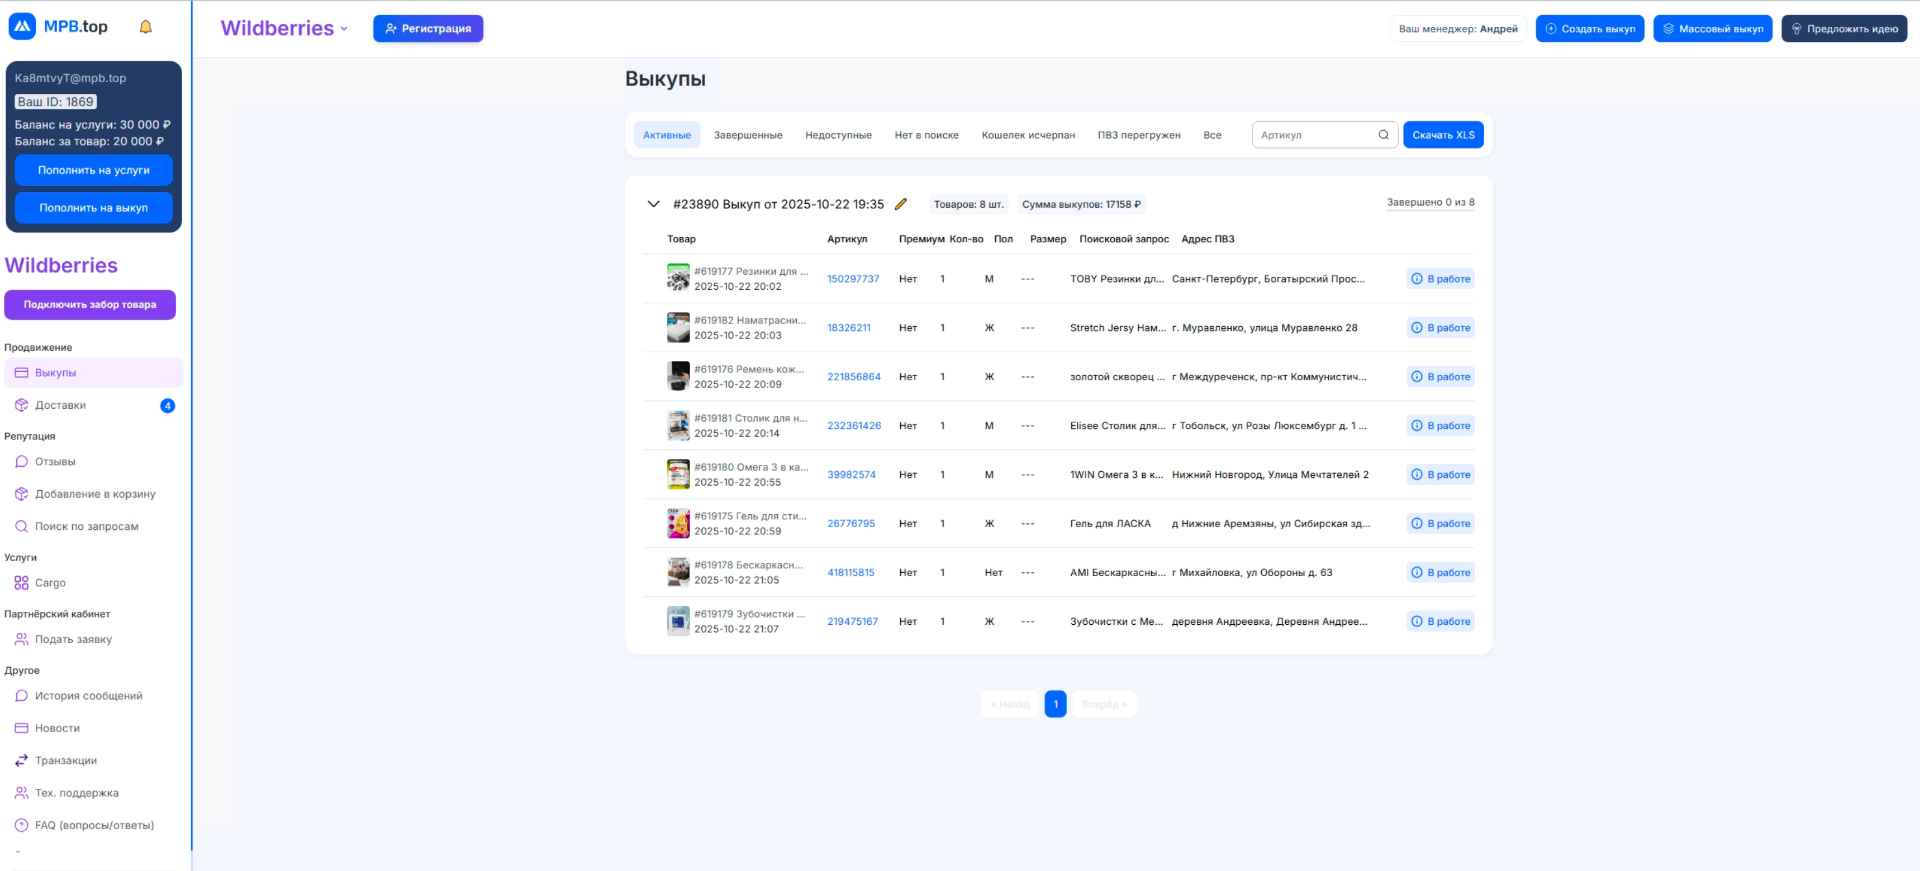Open product thumbnail for #619176 Ремень

(x=678, y=376)
